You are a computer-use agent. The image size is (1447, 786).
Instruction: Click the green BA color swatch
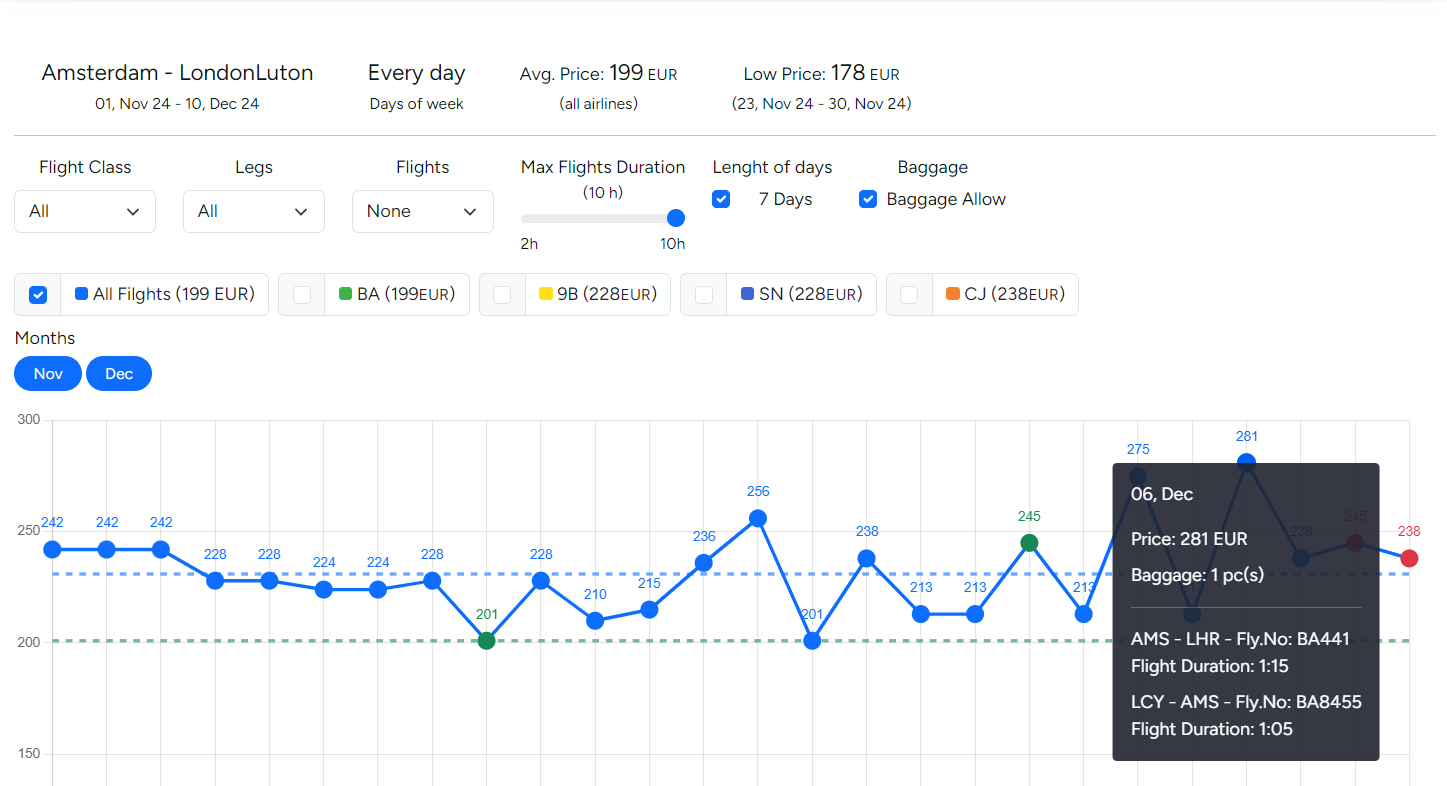coord(346,294)
